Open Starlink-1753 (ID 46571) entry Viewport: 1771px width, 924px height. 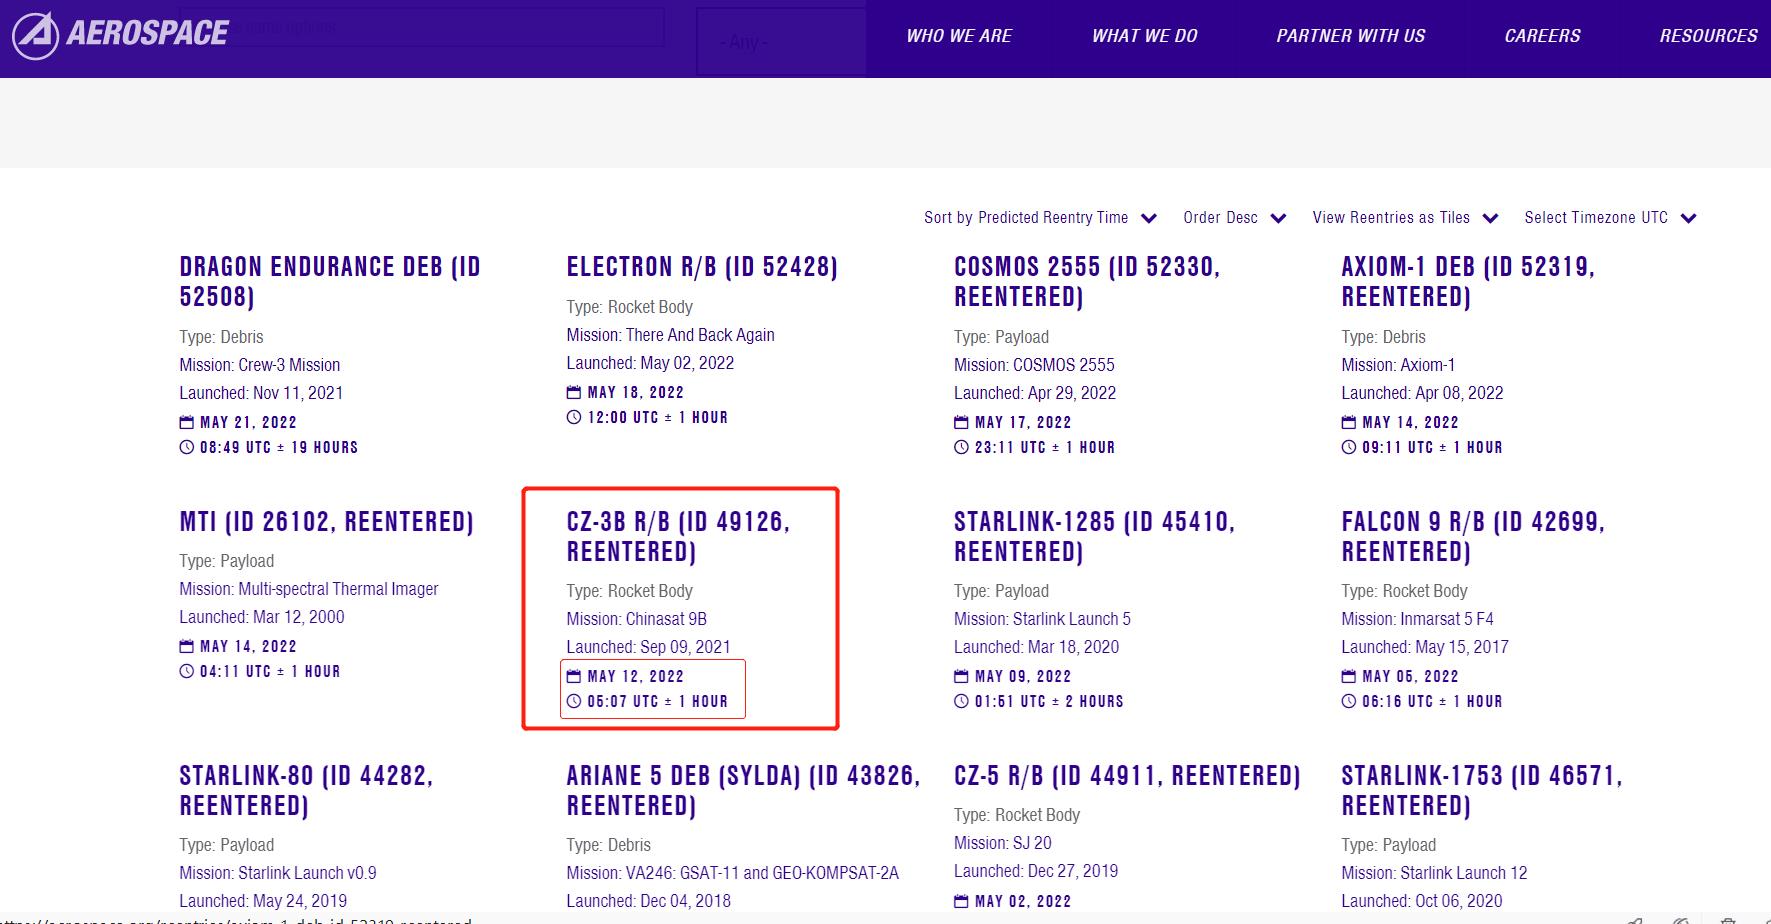tap(1482, 791)
